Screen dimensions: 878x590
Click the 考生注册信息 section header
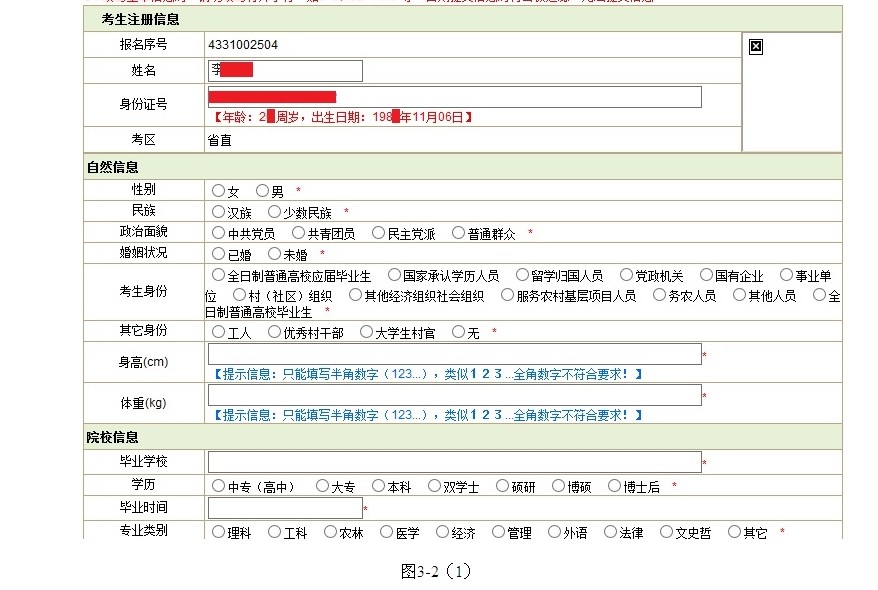pos(141,20)
